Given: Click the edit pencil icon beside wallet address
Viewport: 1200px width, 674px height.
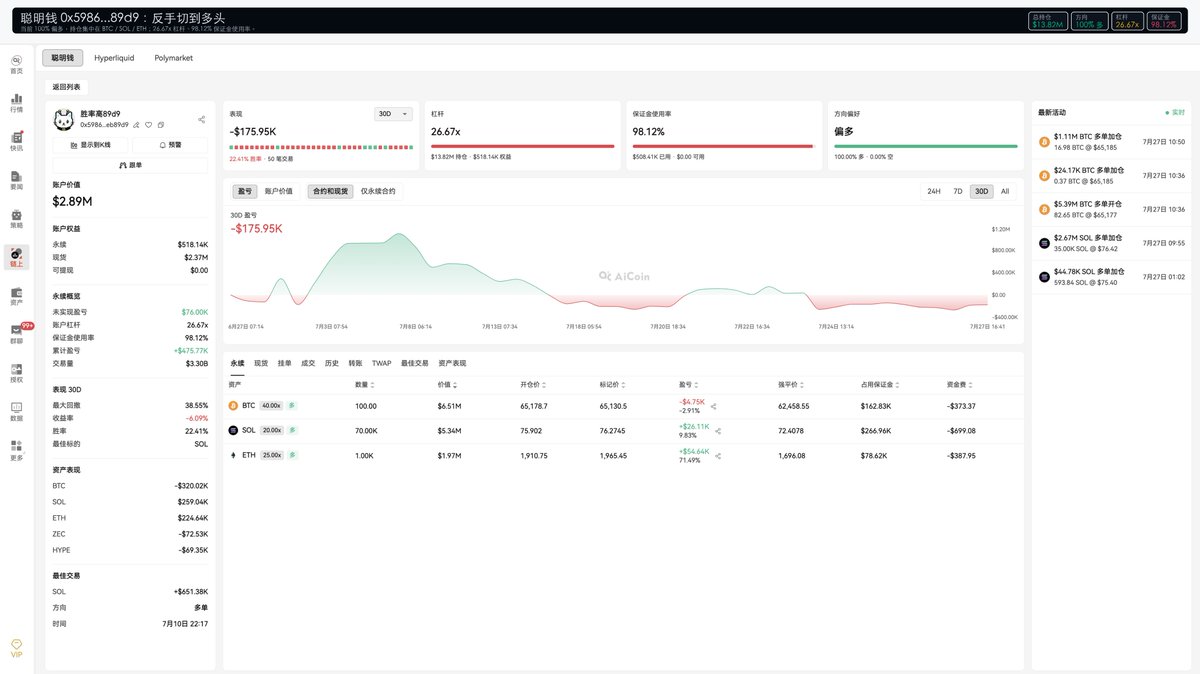Looking at the screenshot, I should [137, 125].
